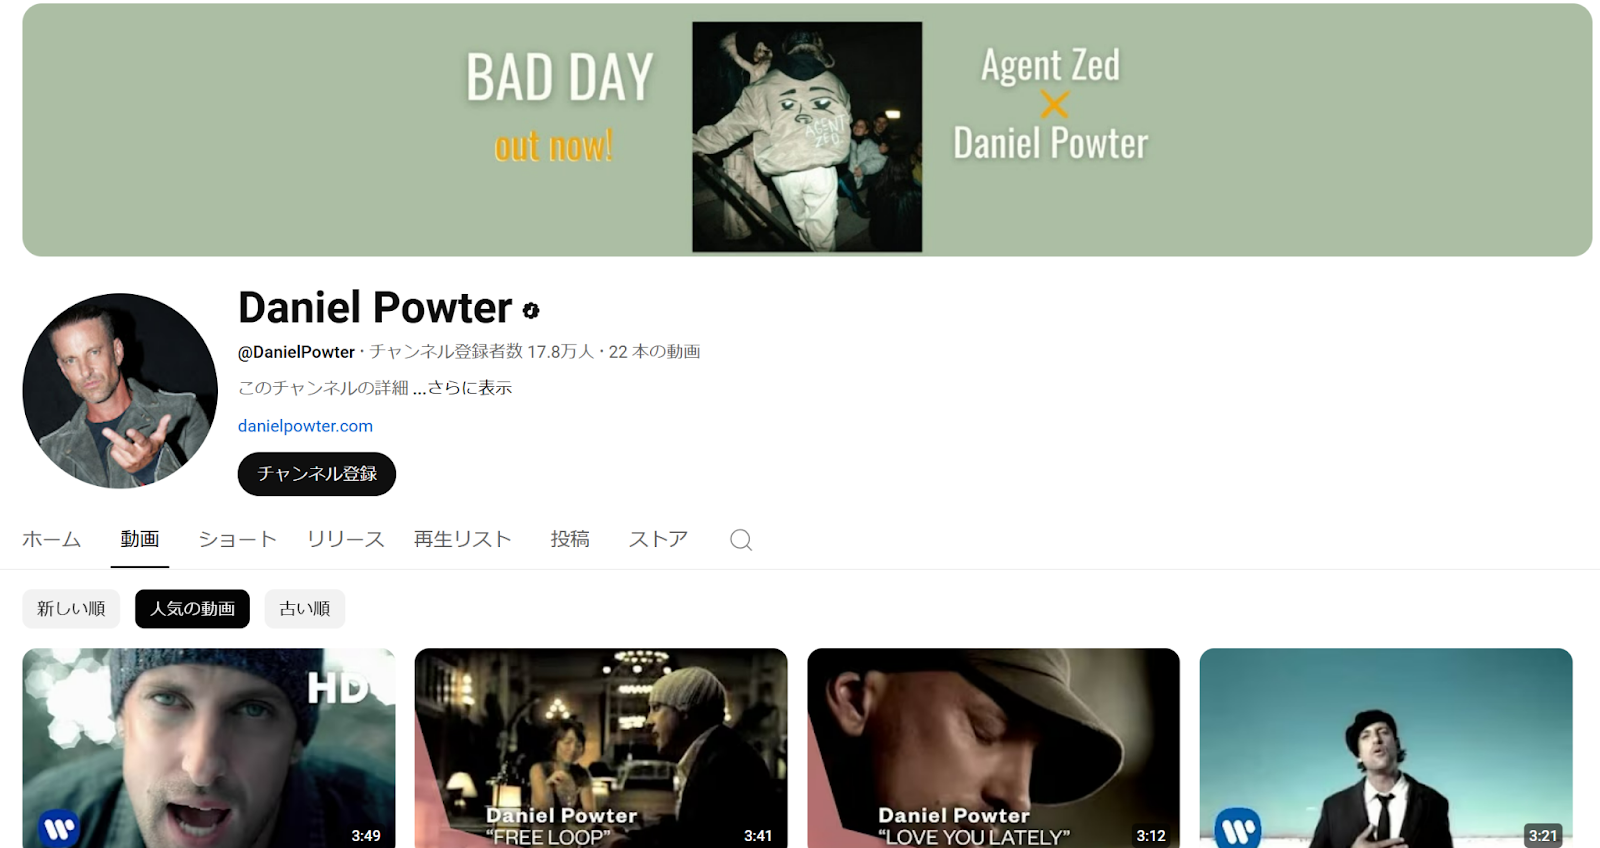Open the ショート tab
The width and height of the screenshot is (1600, 848).
[237, 540]
